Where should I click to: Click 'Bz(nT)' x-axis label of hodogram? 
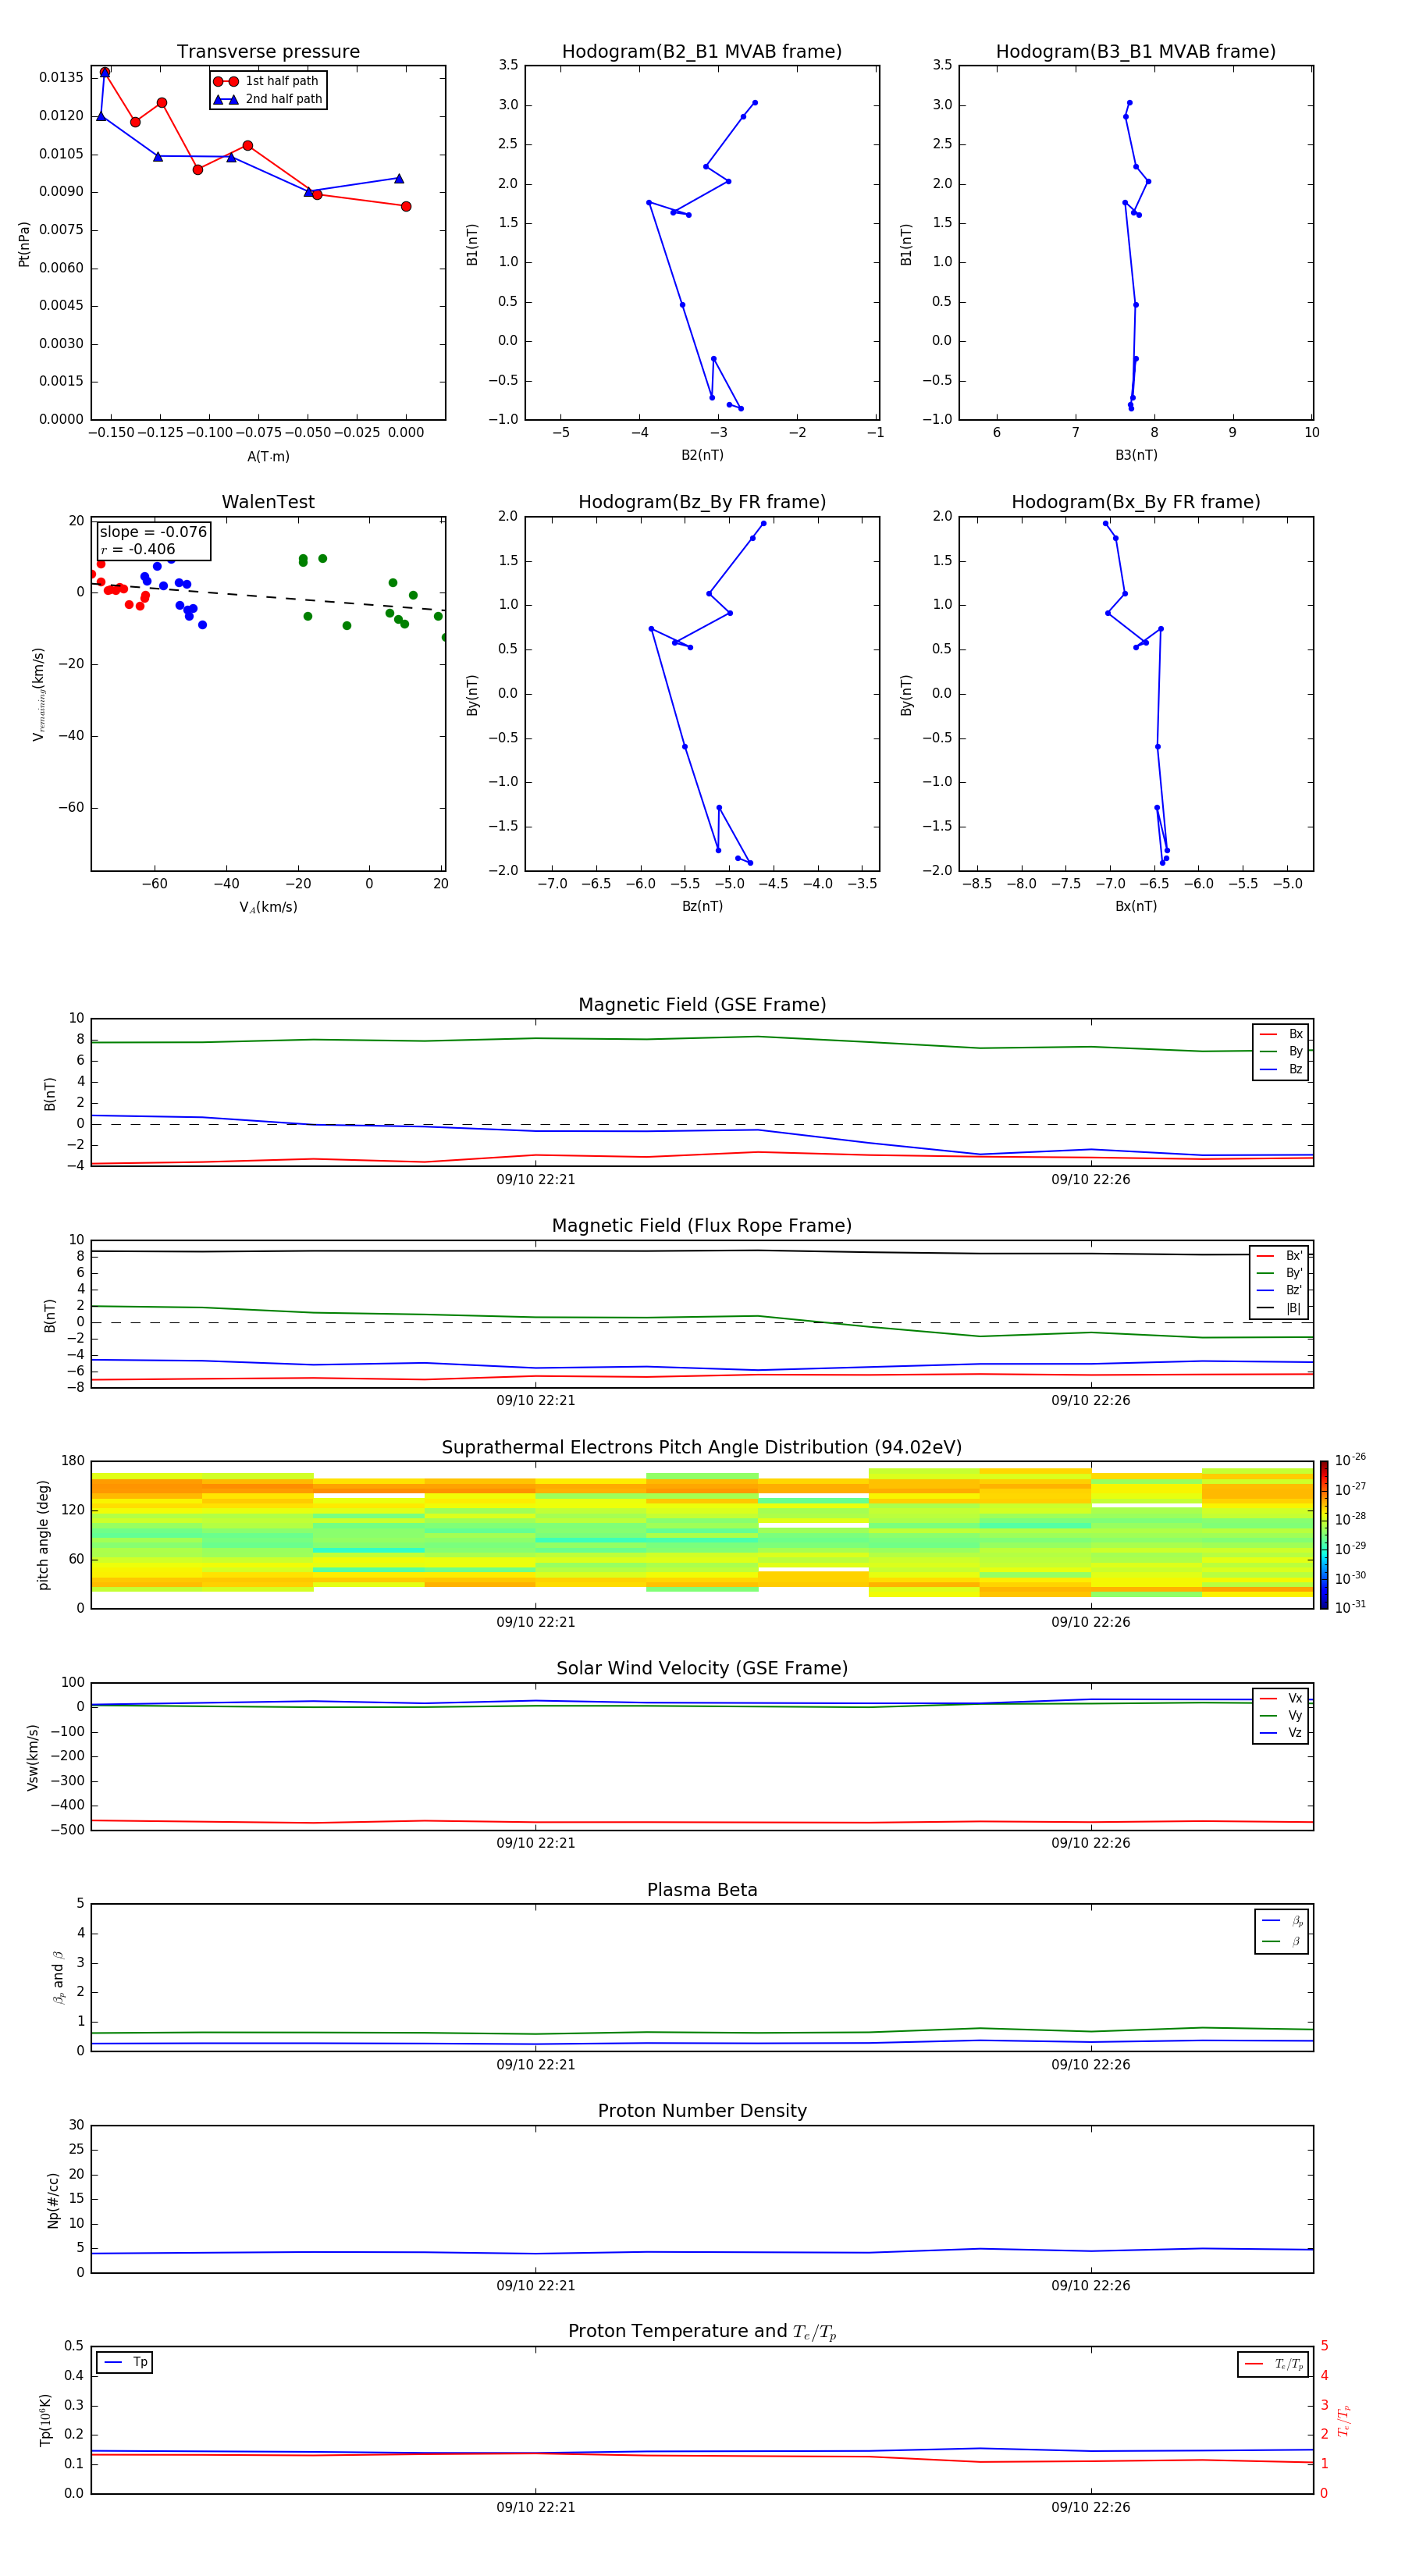pyautogui.click(x=702, y=906)
